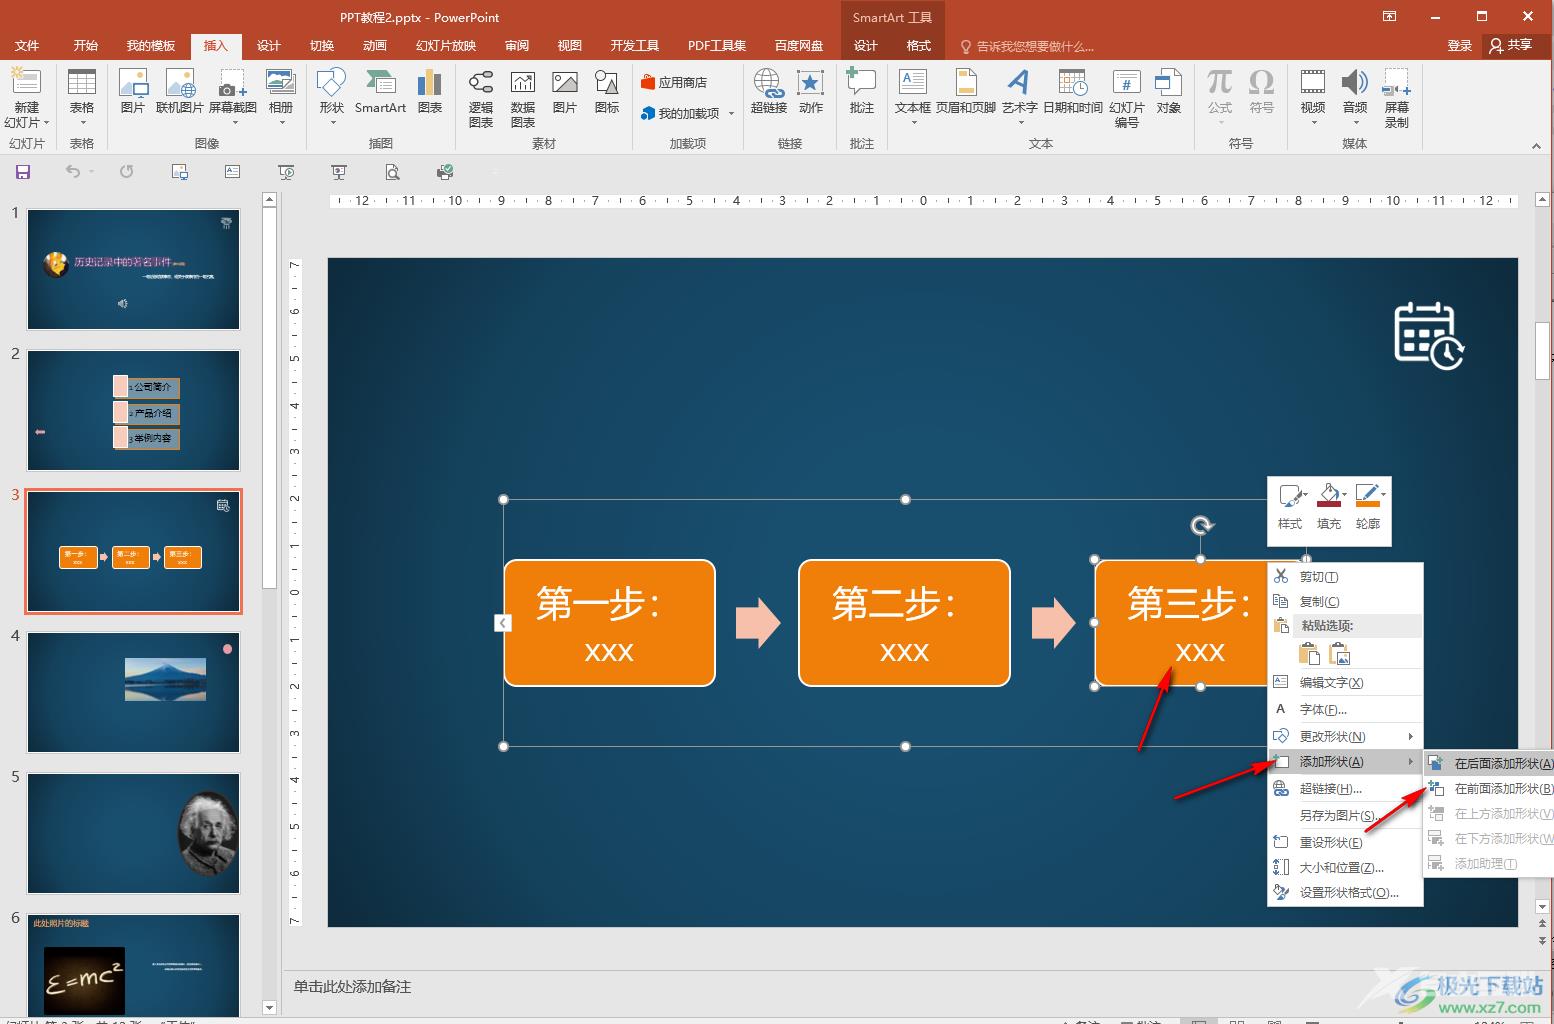Insert an object (对象)
1554x1024 pixels.
[1169, 92]
